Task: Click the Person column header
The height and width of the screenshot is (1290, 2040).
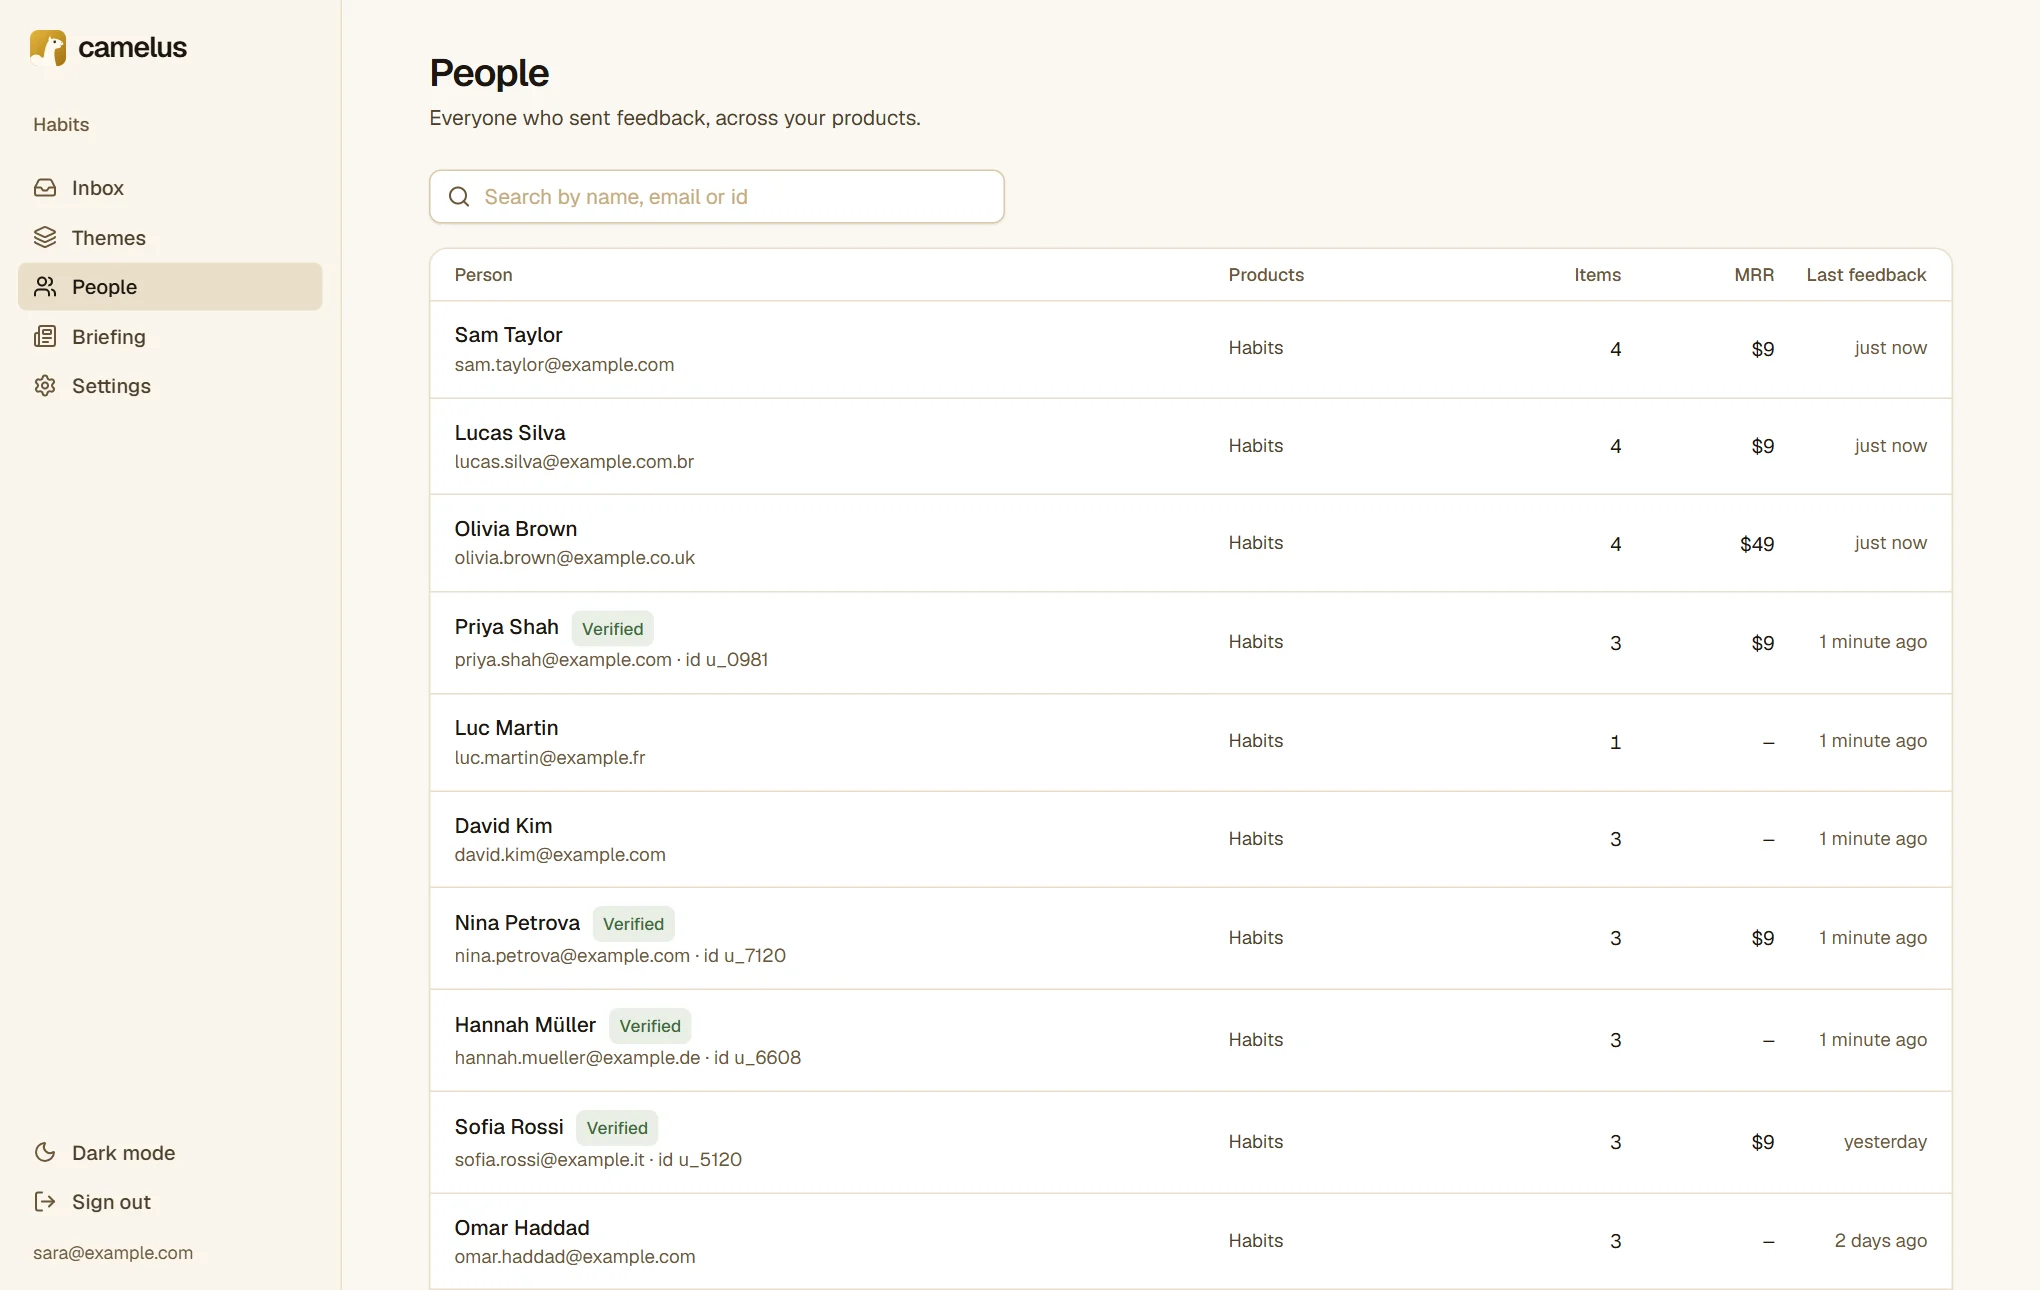Action: click(x=483, y=275)
